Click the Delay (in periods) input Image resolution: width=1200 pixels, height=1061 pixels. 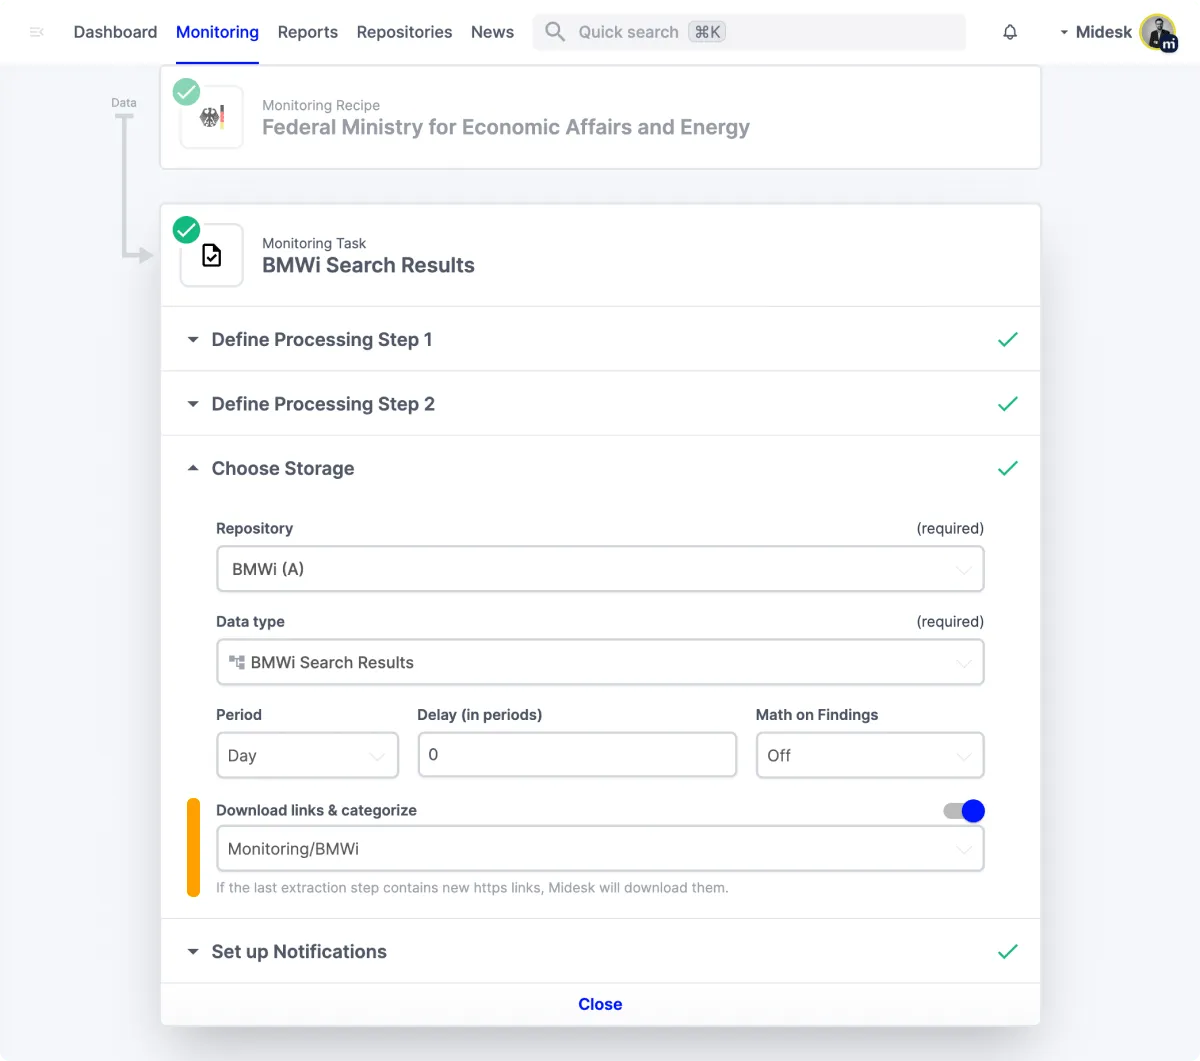click(577, 755)
